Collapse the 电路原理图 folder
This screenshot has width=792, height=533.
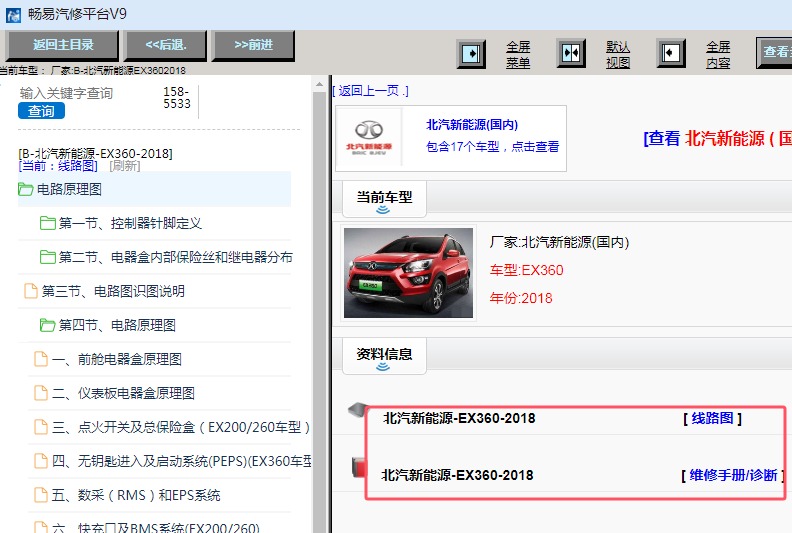pos(154,189)
